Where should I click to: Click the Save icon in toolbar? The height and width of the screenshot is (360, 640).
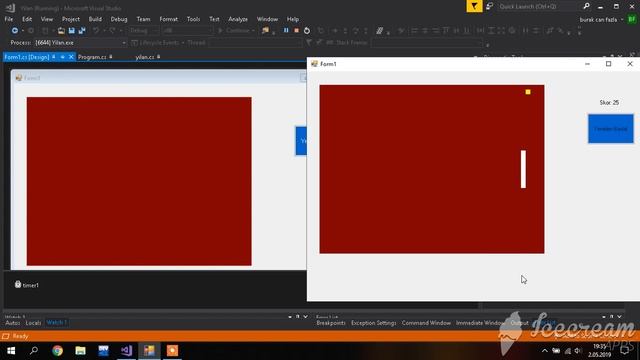click(72, 31)
